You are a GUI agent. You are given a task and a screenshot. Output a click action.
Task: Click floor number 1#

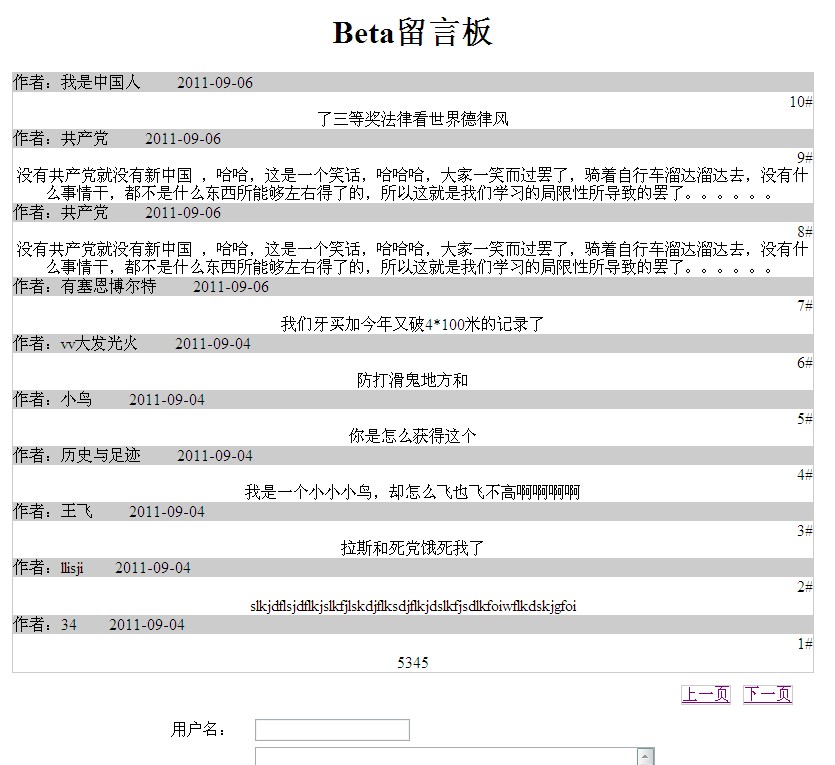point(805,644)
